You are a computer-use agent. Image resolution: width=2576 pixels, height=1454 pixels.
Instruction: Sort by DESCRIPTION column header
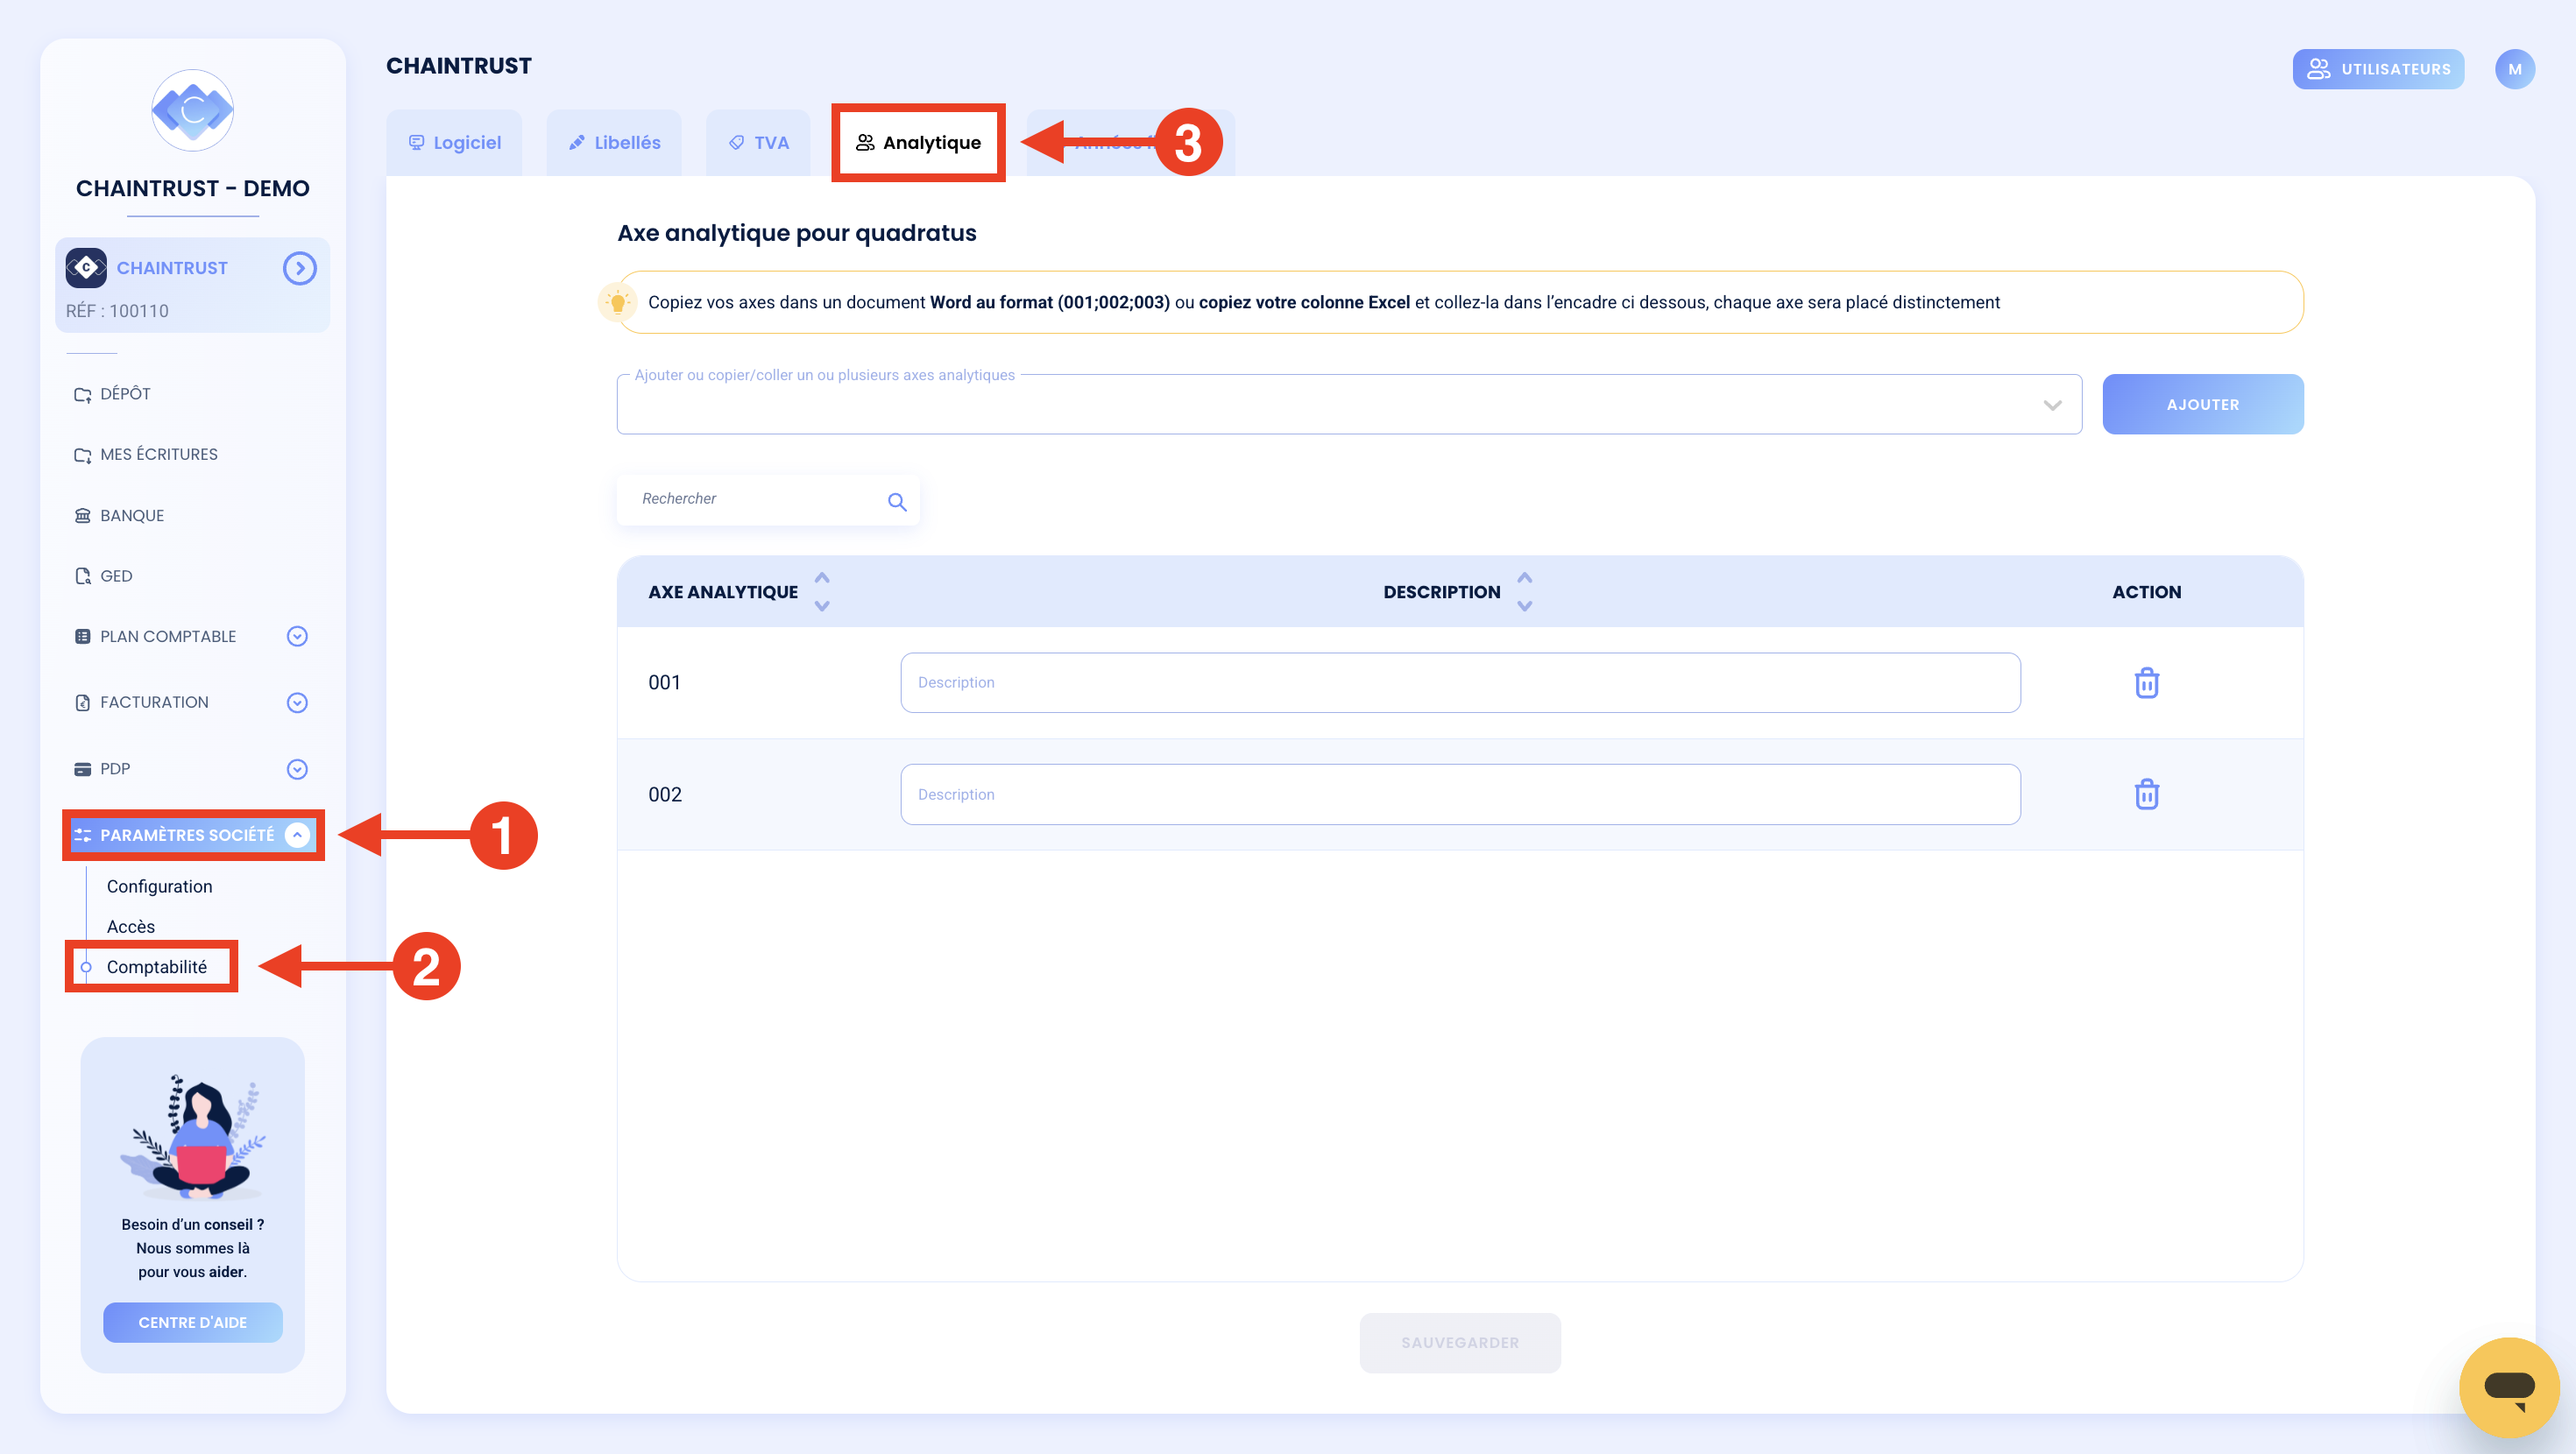click(x=1441, y=592)
